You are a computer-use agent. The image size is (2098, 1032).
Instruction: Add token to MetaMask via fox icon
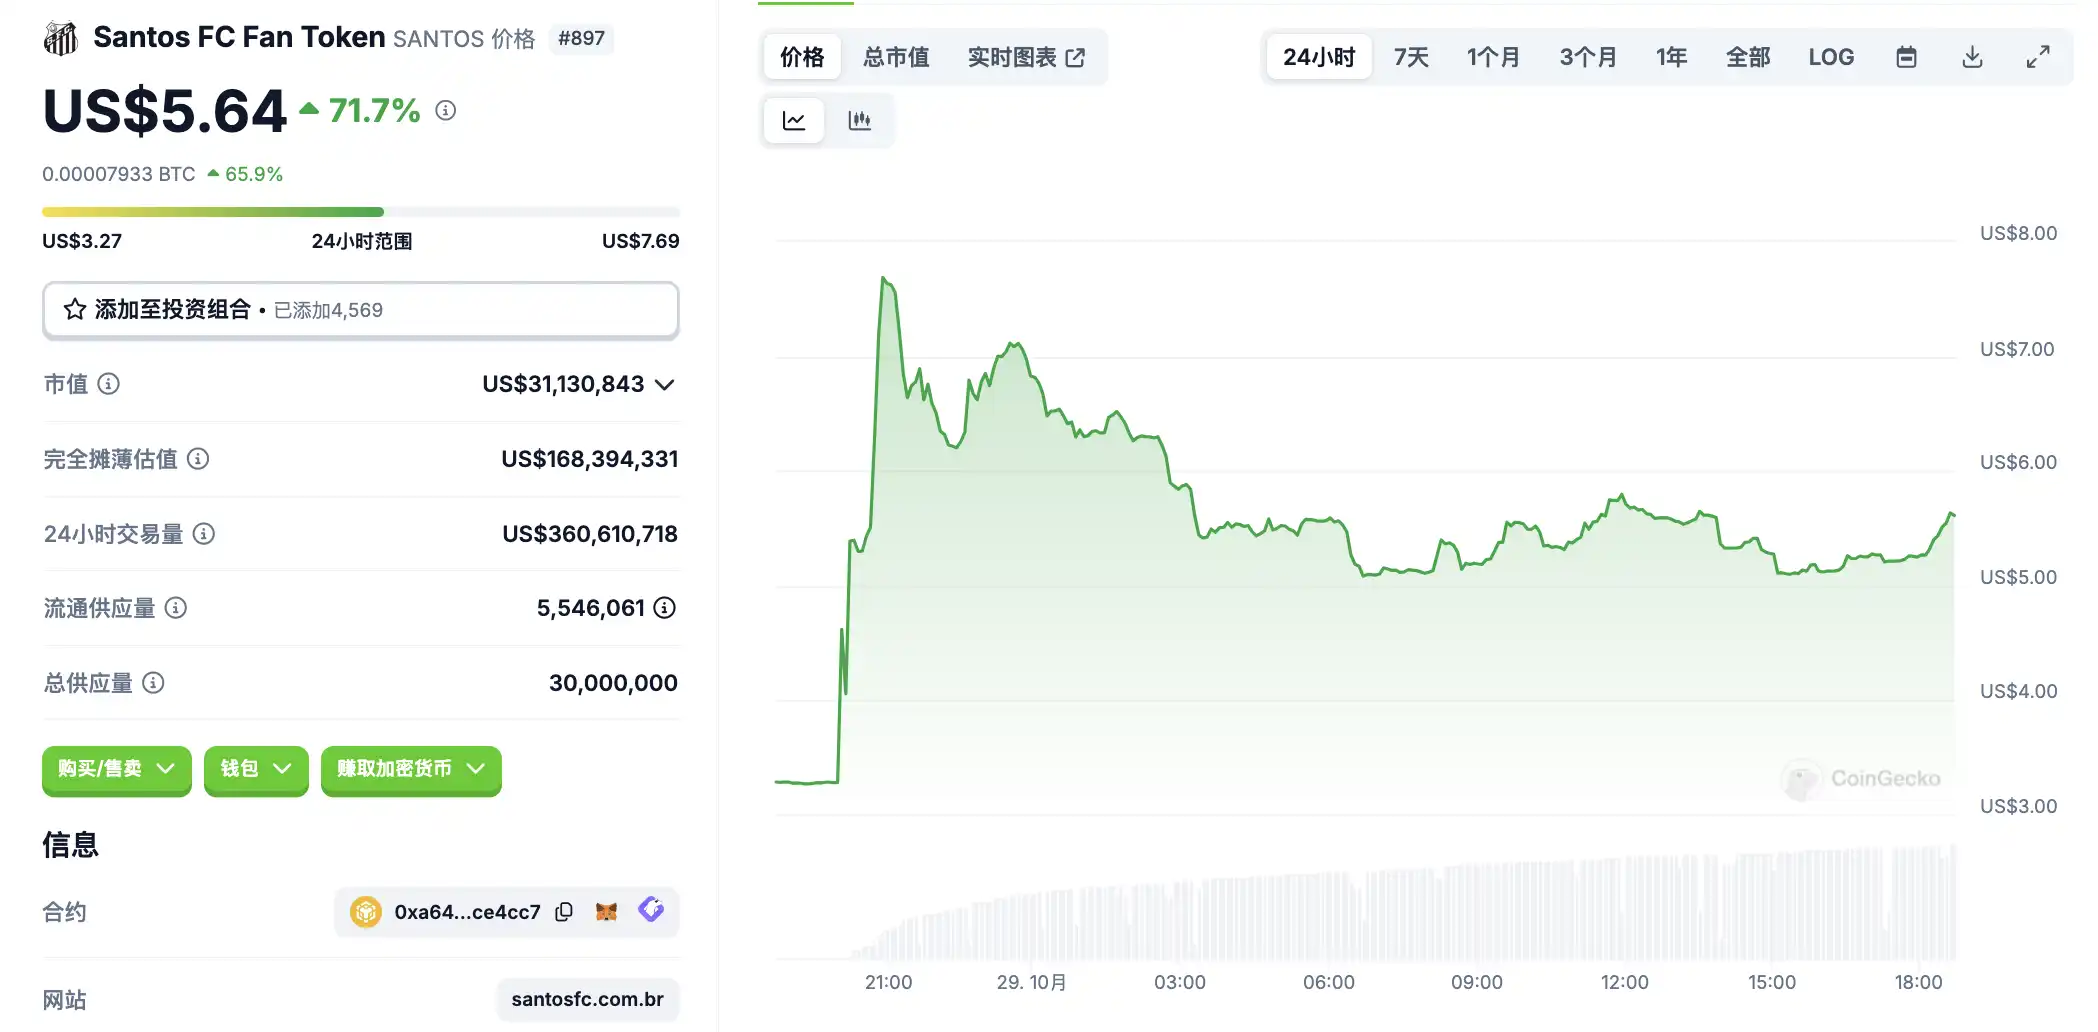[606, 912]
